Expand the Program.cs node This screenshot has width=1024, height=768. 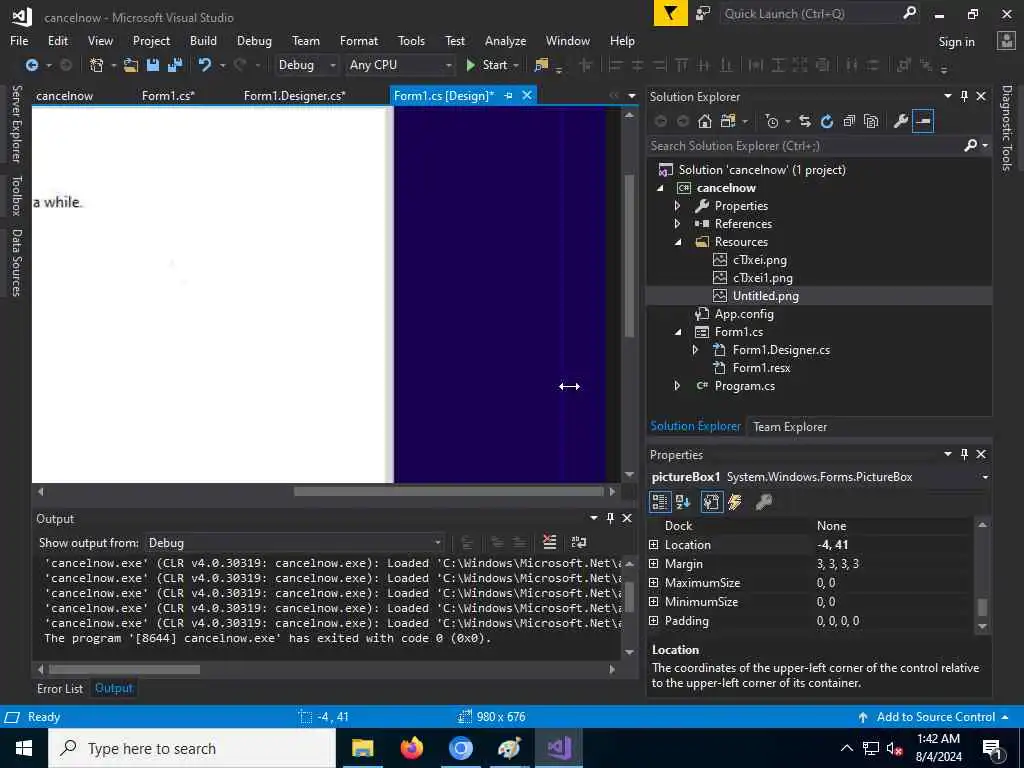click(677, 386)
